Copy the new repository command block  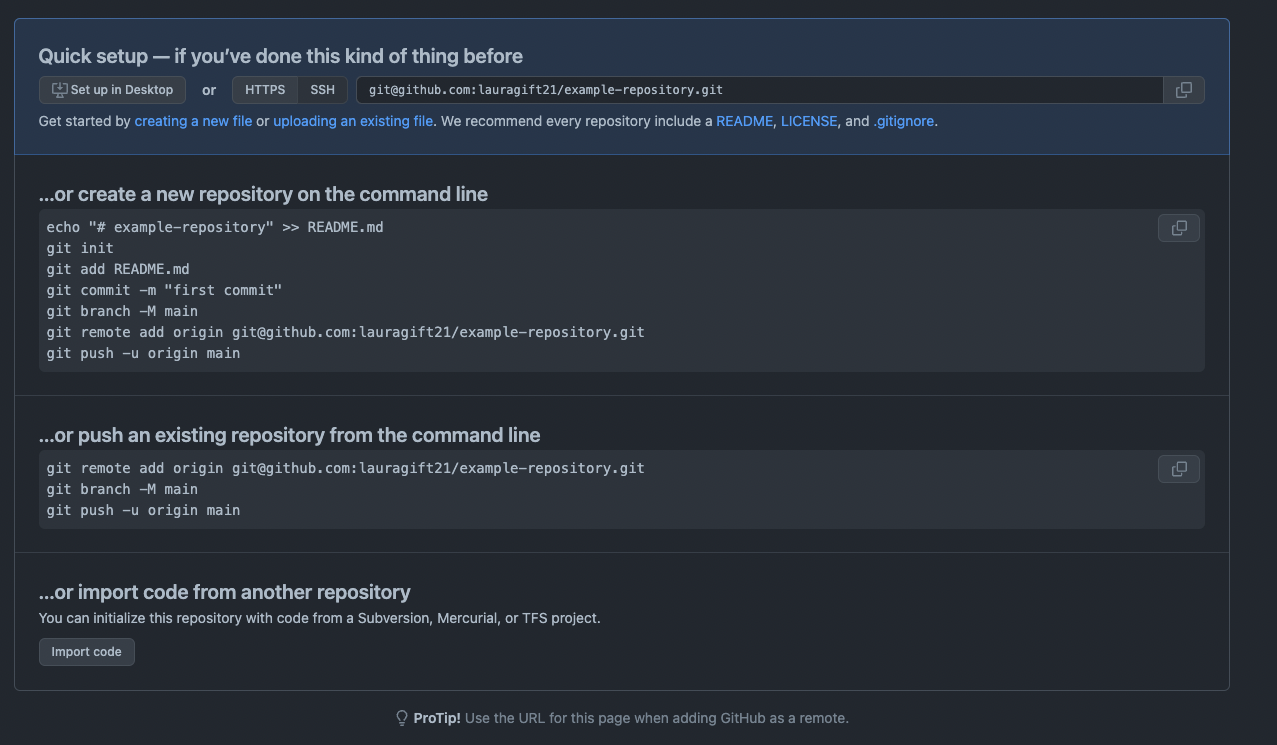click(x=1178, y=228)
